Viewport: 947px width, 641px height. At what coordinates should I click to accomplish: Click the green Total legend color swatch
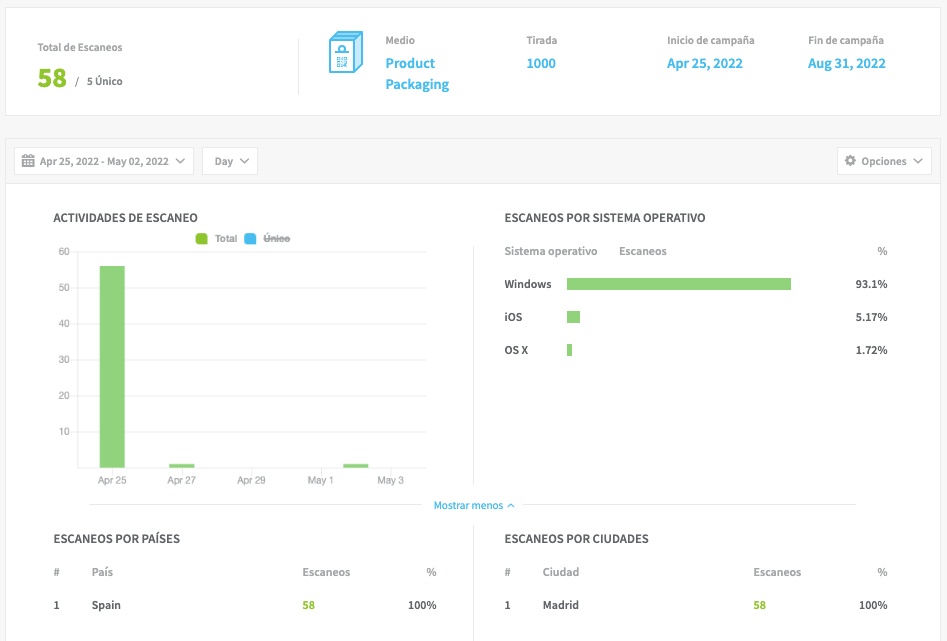(x=201, y=239)
